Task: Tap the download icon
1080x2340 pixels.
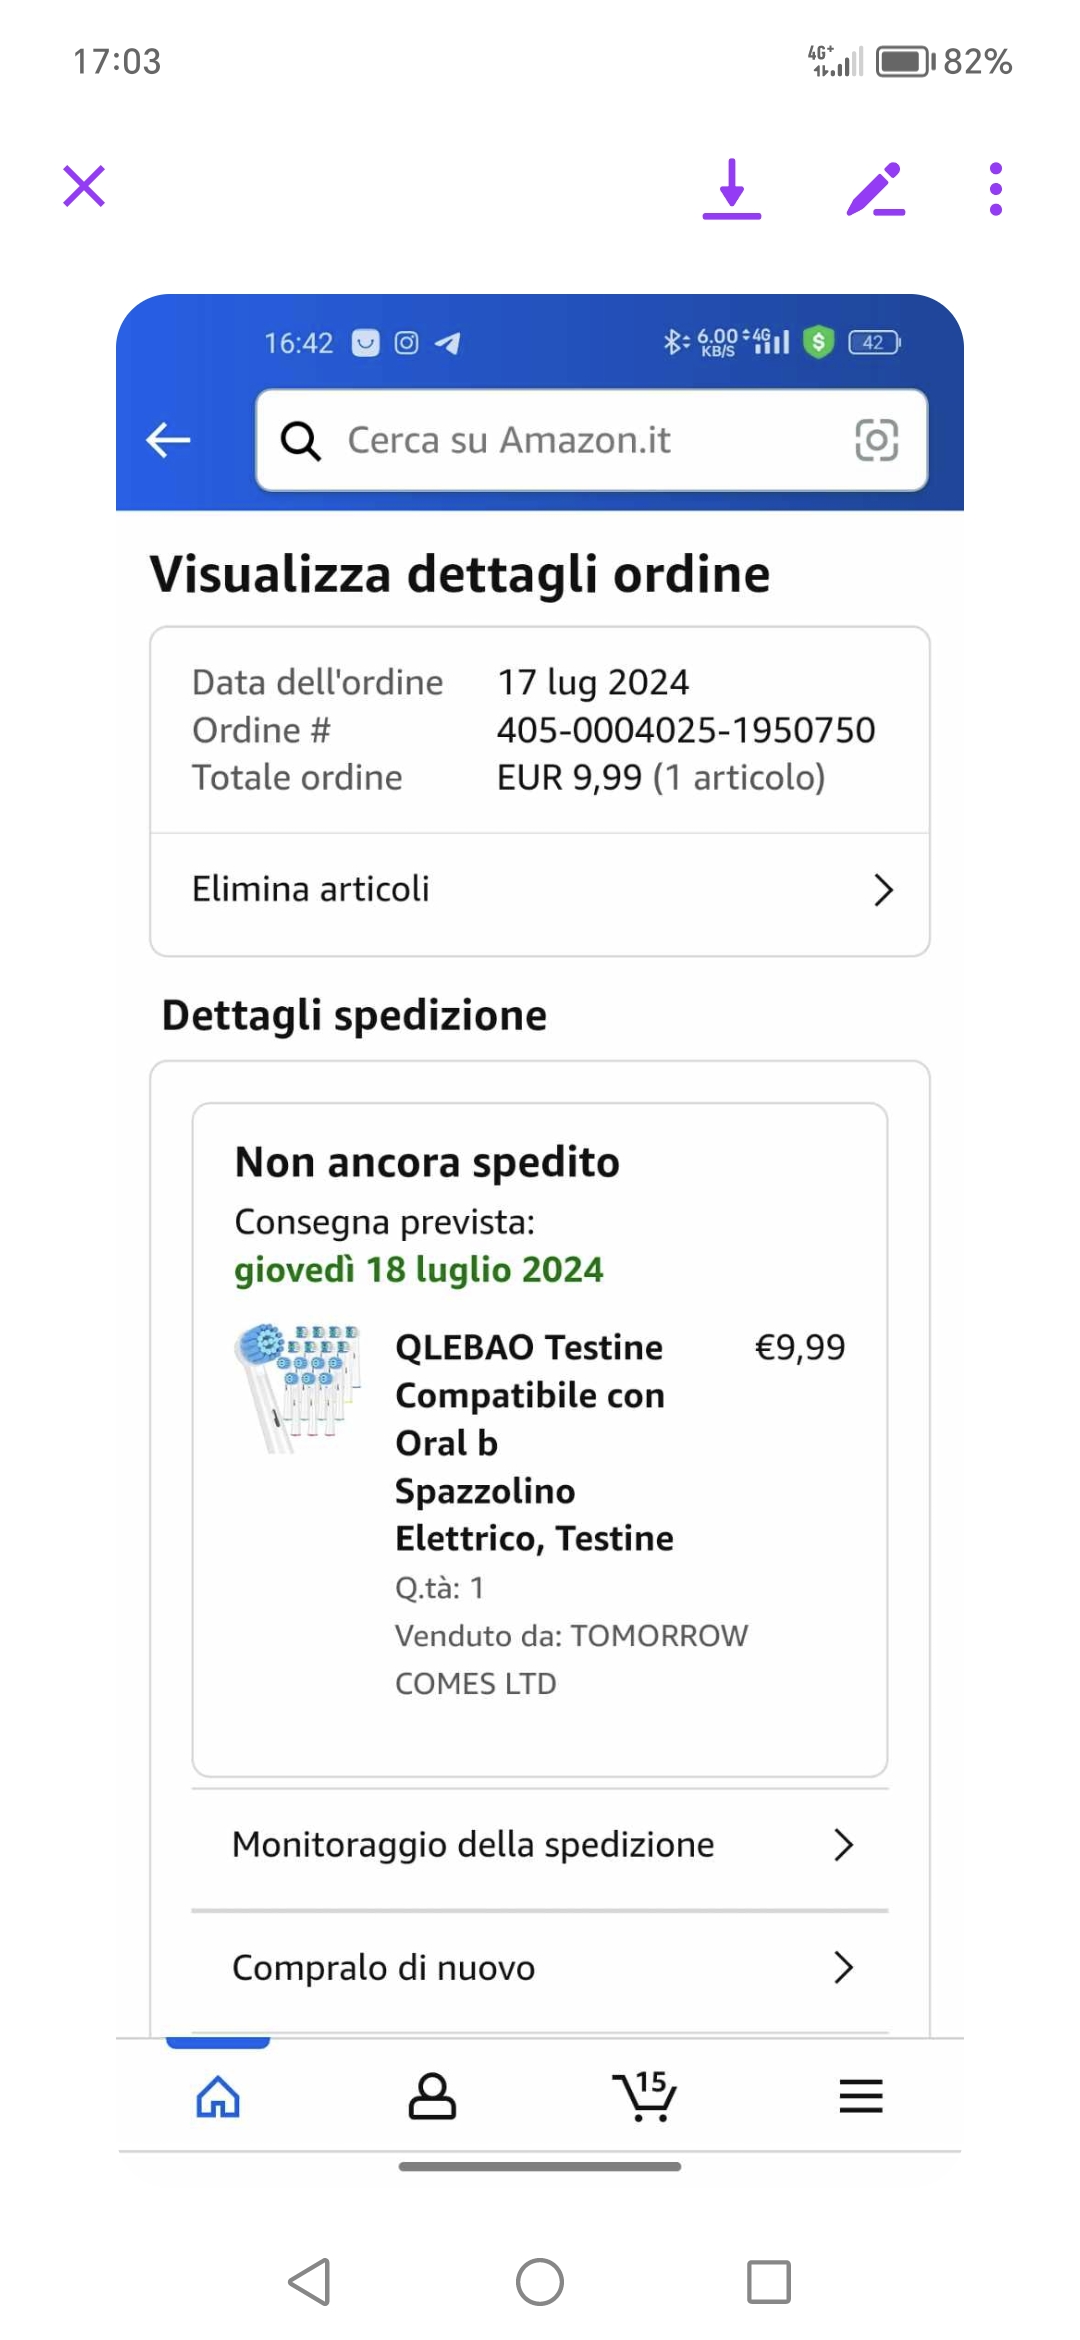Action: pyautogui.click(x=732, y=188)
